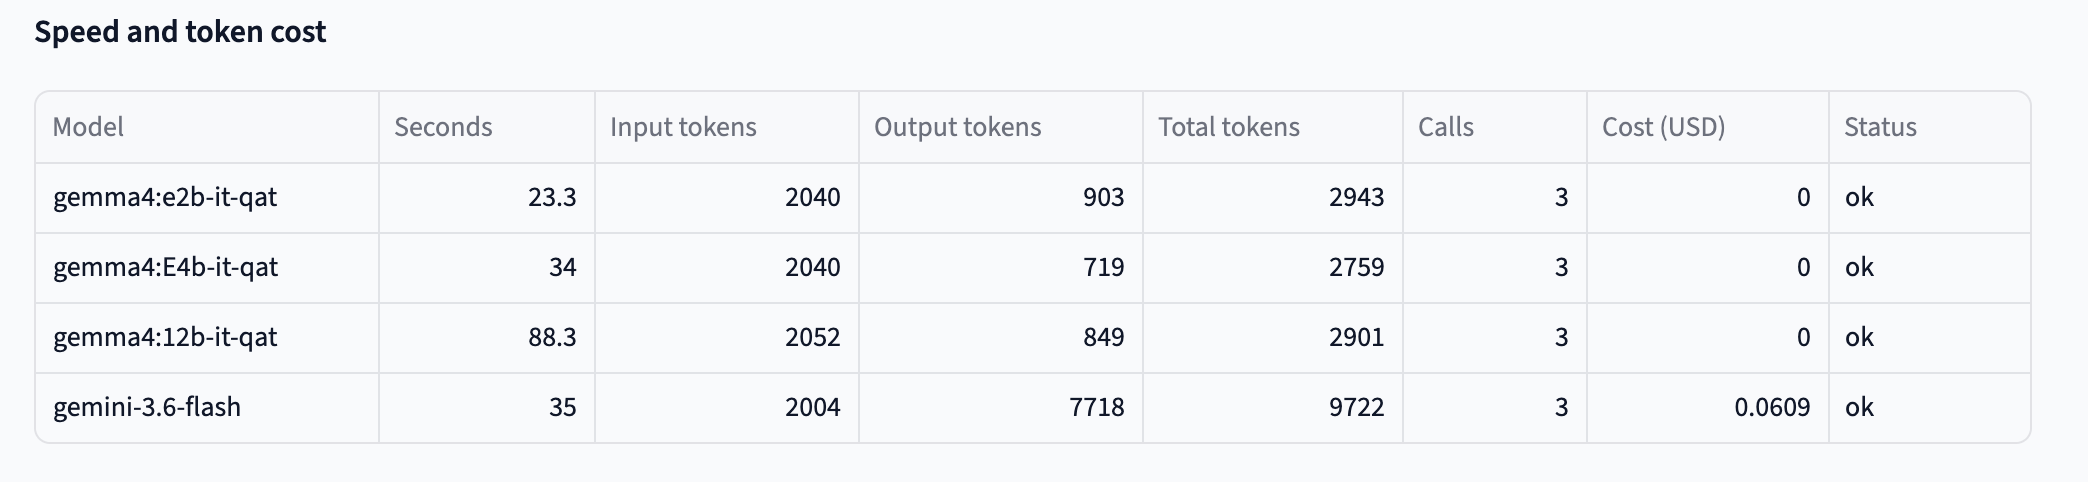Click the gemma4:E4b-it-qat model cell

207,268
